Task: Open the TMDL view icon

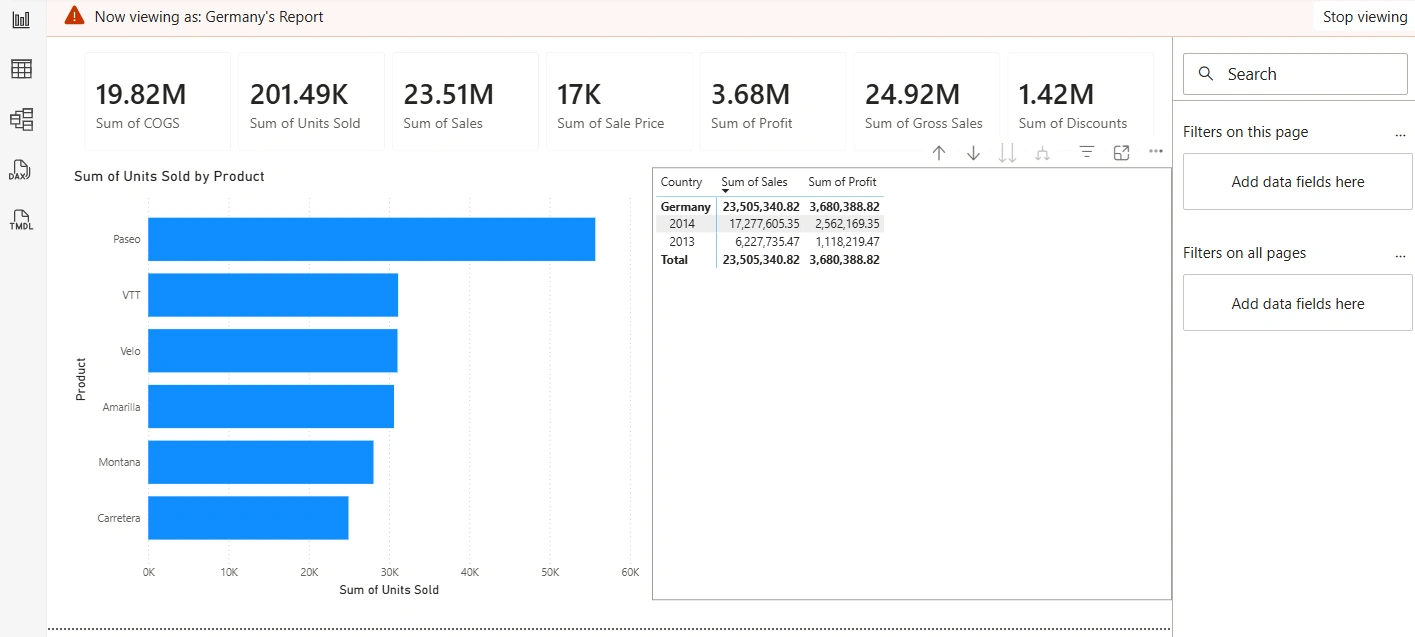Action: point(21,220)
